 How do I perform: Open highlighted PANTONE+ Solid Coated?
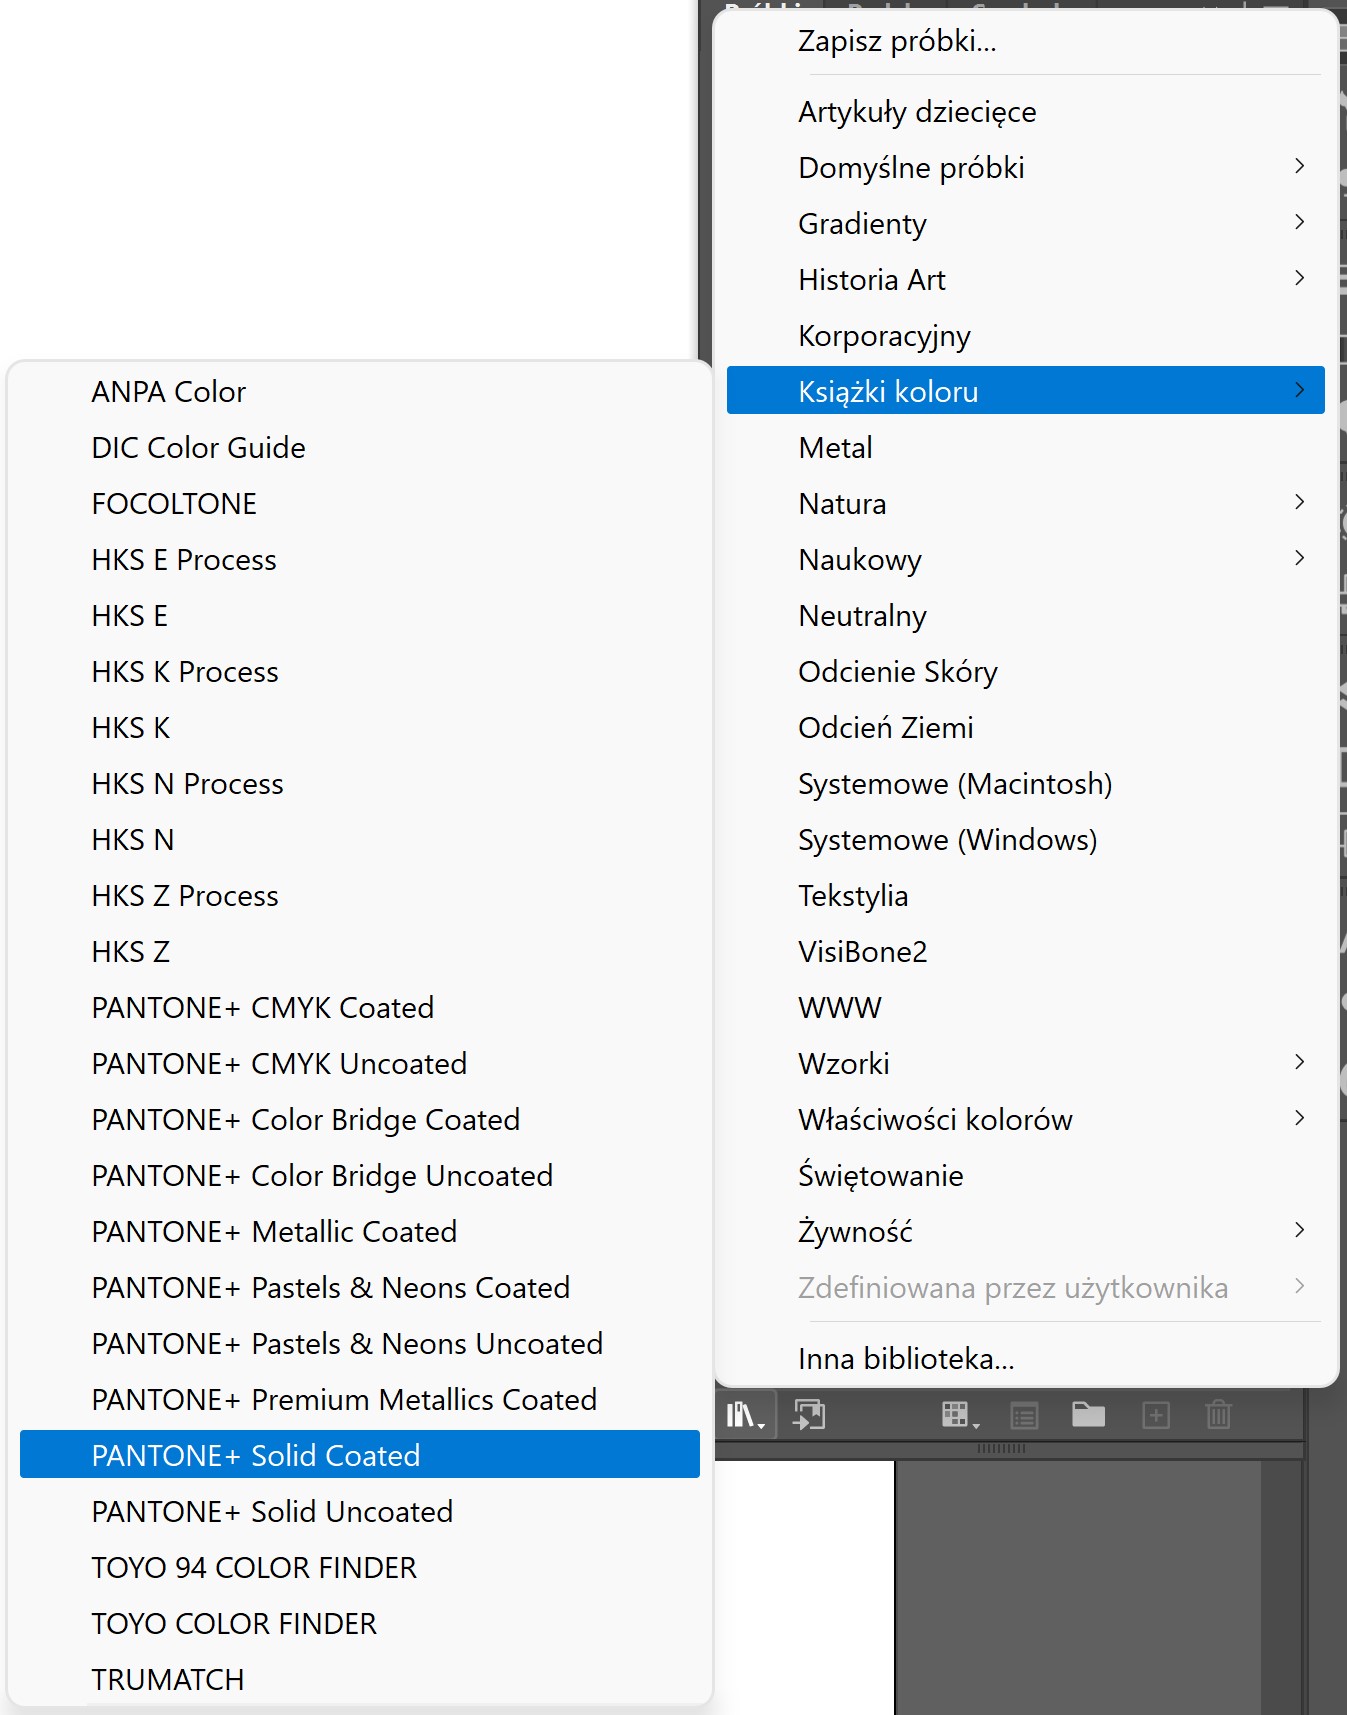[x=360, y=1454]
